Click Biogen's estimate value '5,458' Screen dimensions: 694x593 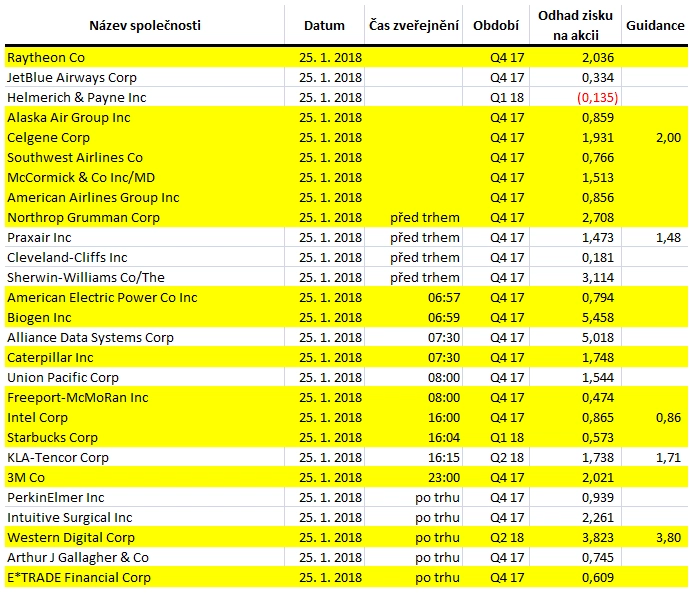(598, 318)
